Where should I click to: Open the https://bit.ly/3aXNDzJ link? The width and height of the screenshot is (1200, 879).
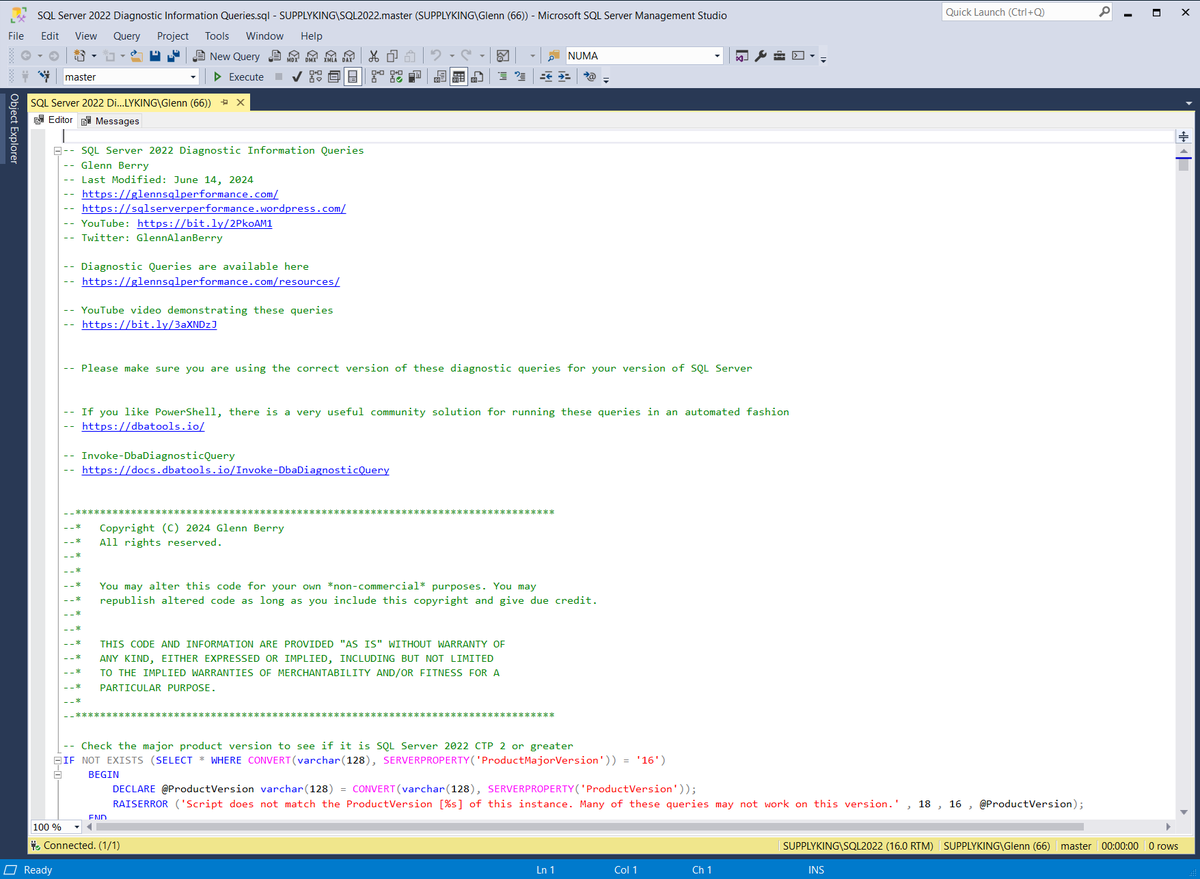point(149,325)
